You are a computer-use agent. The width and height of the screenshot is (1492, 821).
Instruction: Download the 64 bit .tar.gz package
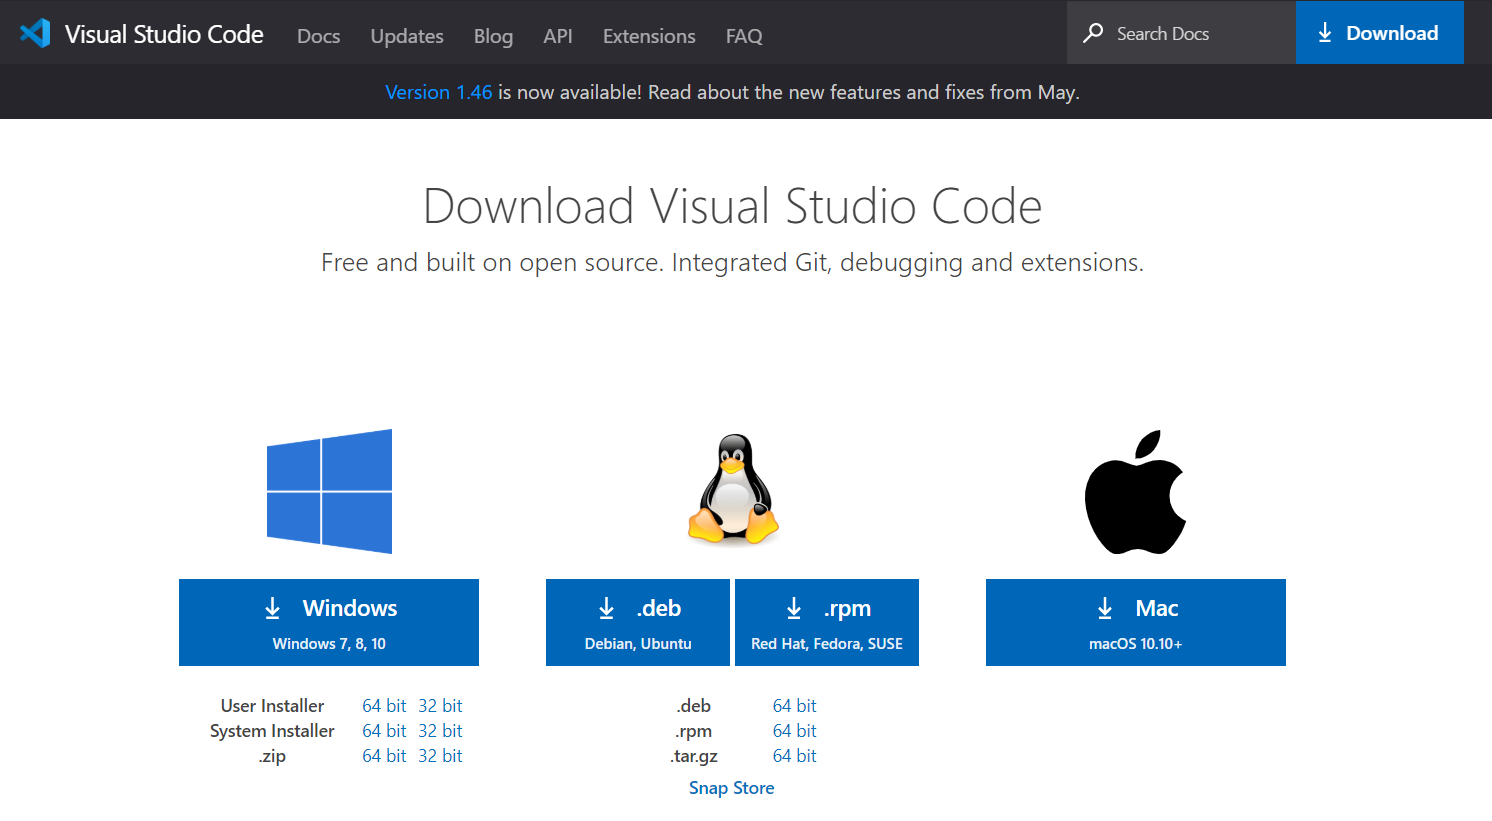coord(794,755)
